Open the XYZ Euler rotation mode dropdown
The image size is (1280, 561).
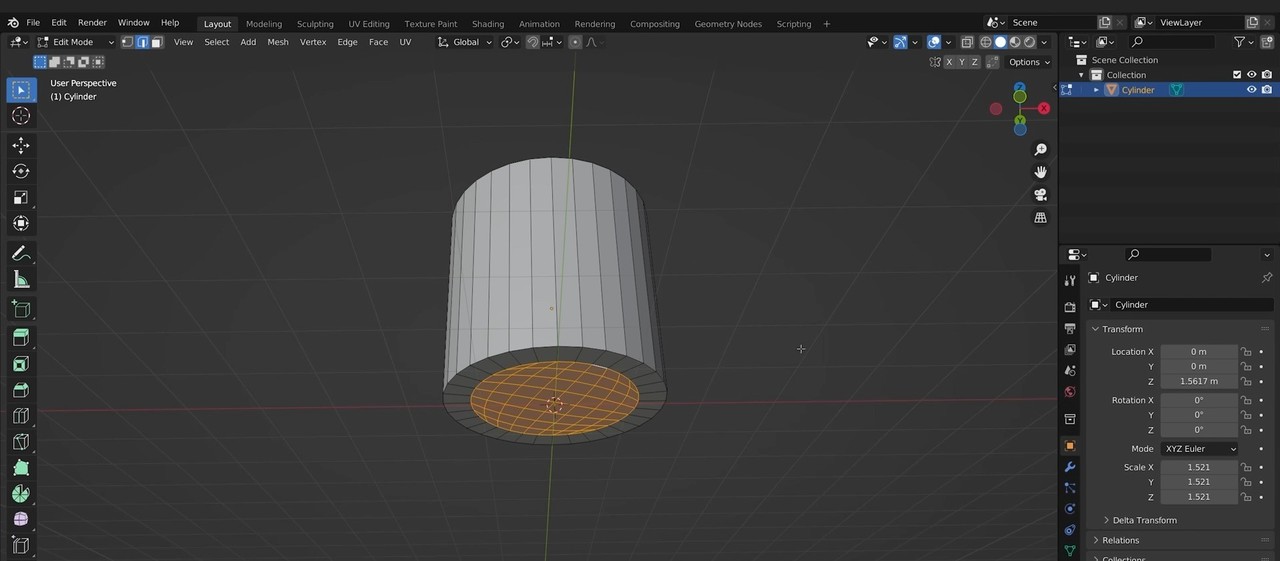1199,449
